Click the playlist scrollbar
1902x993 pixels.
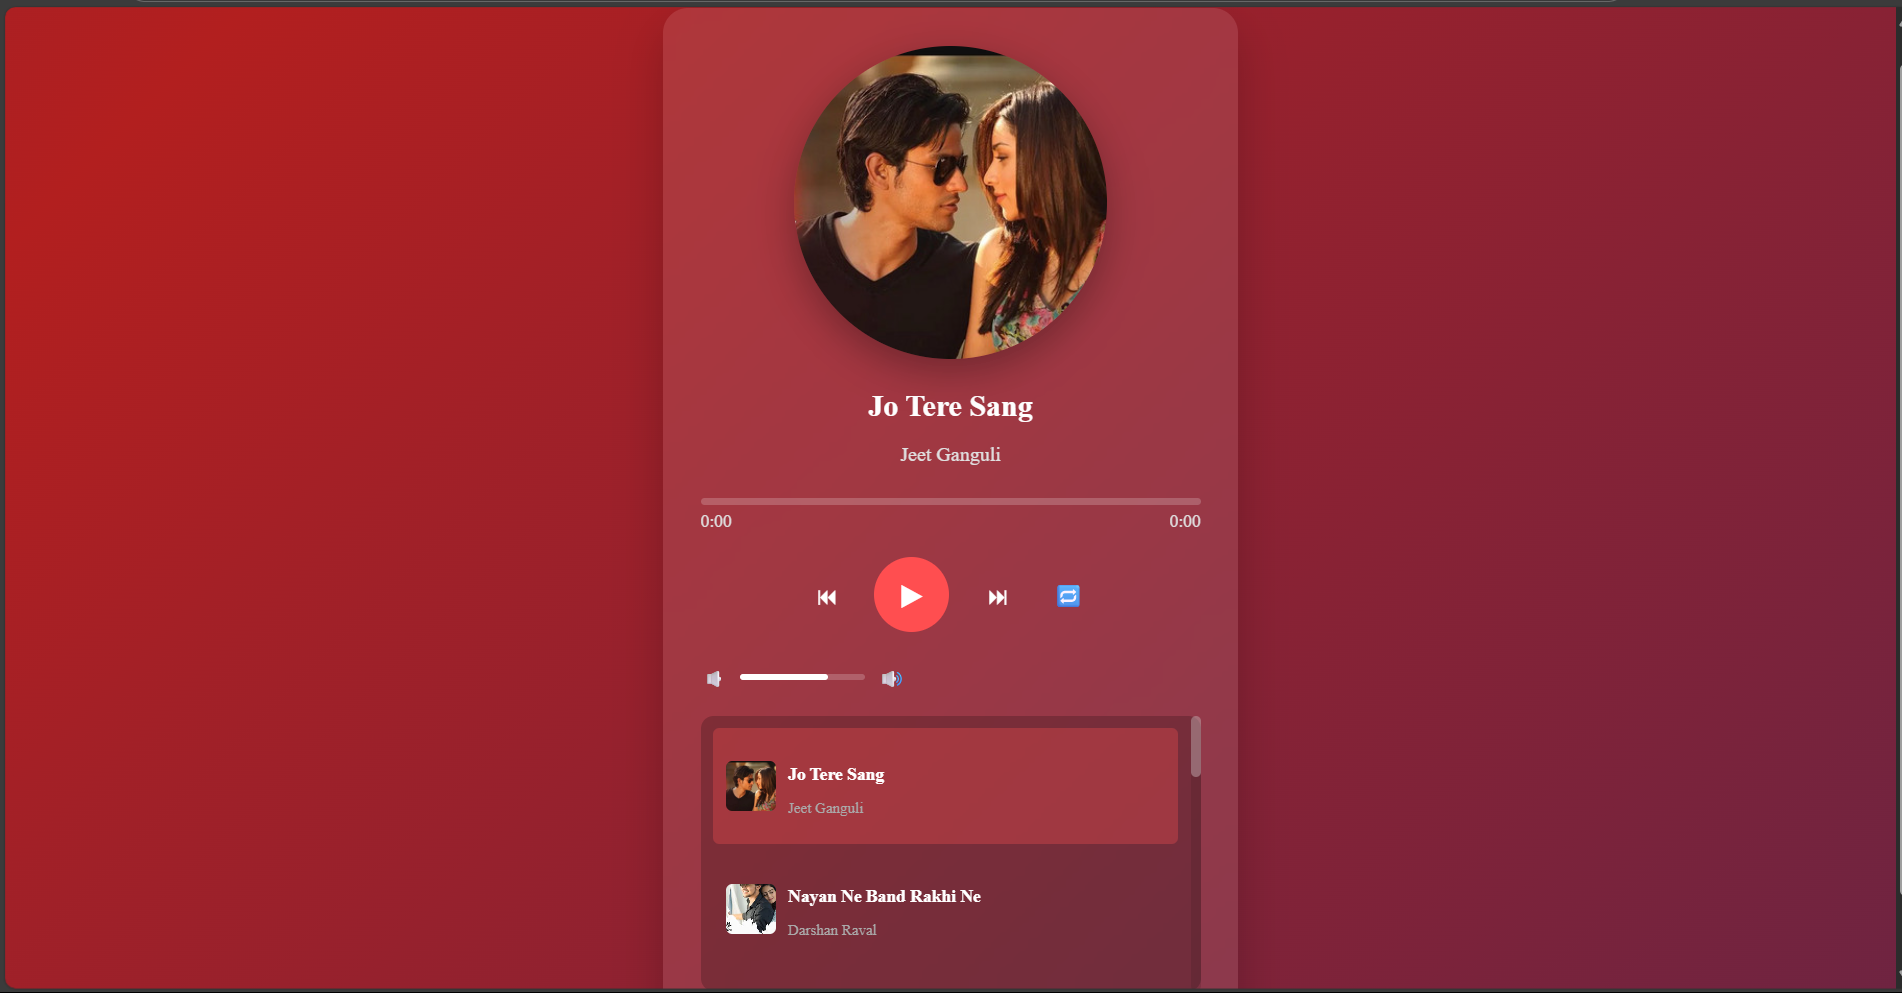(1194, 745)
